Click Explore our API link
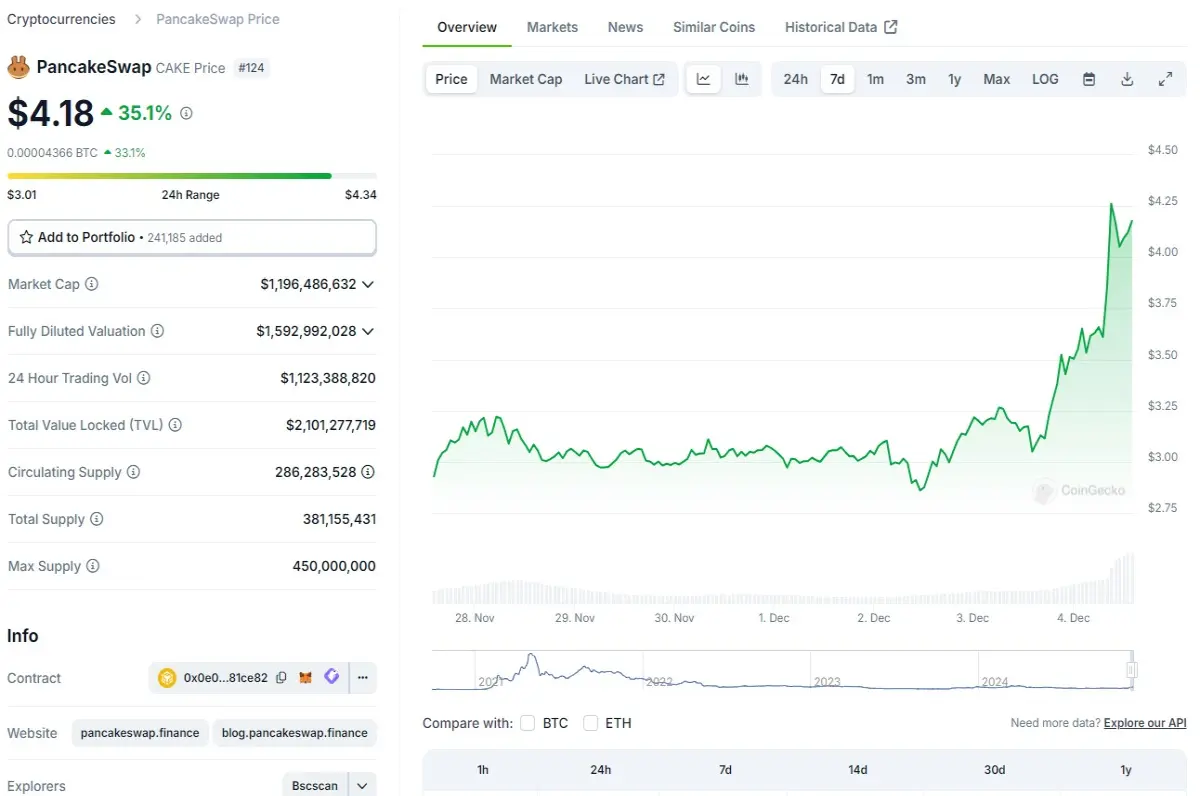 coord(1145,722)
